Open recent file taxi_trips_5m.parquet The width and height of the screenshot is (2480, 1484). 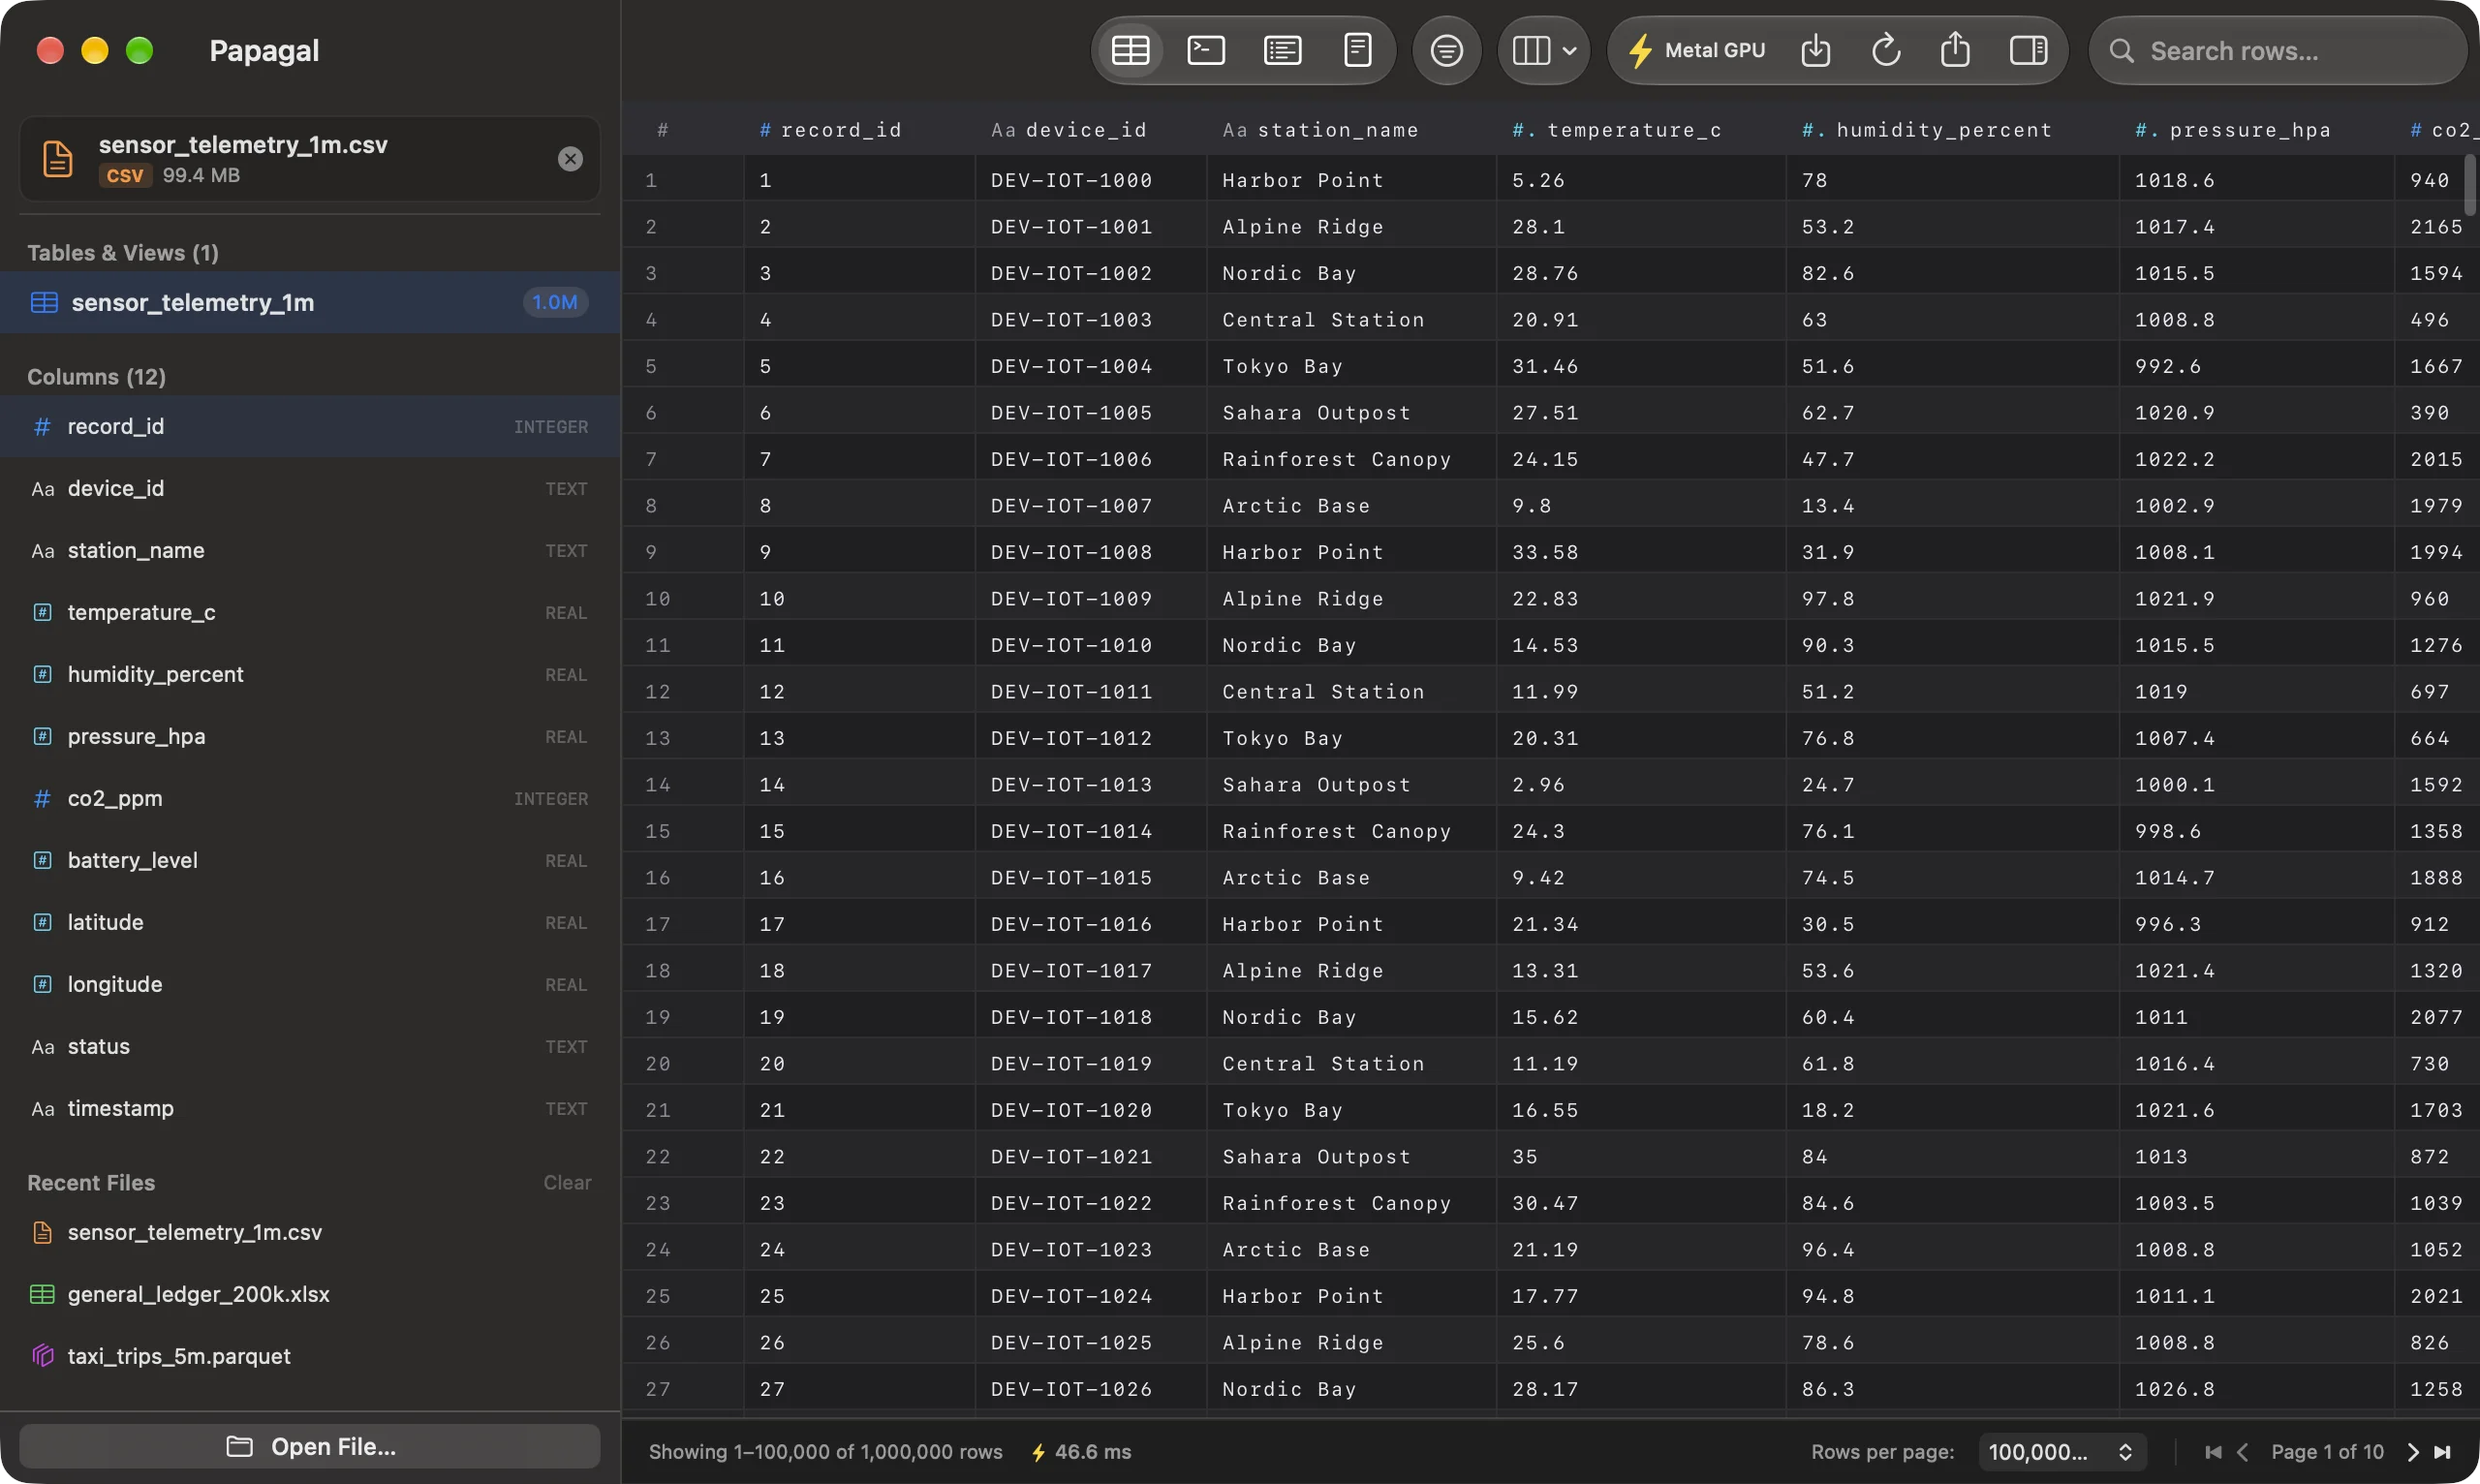(x=310, y=1356)
